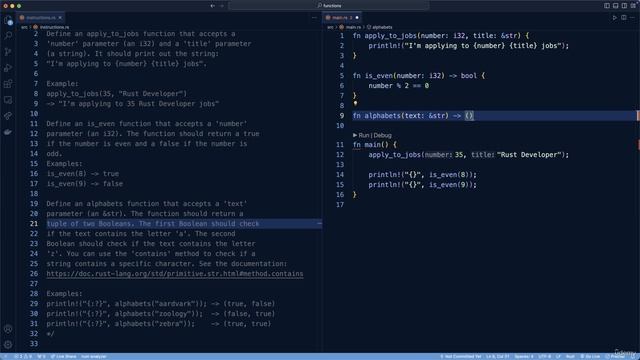Click the 'Example:' comment on line 7

pos(62,84)
